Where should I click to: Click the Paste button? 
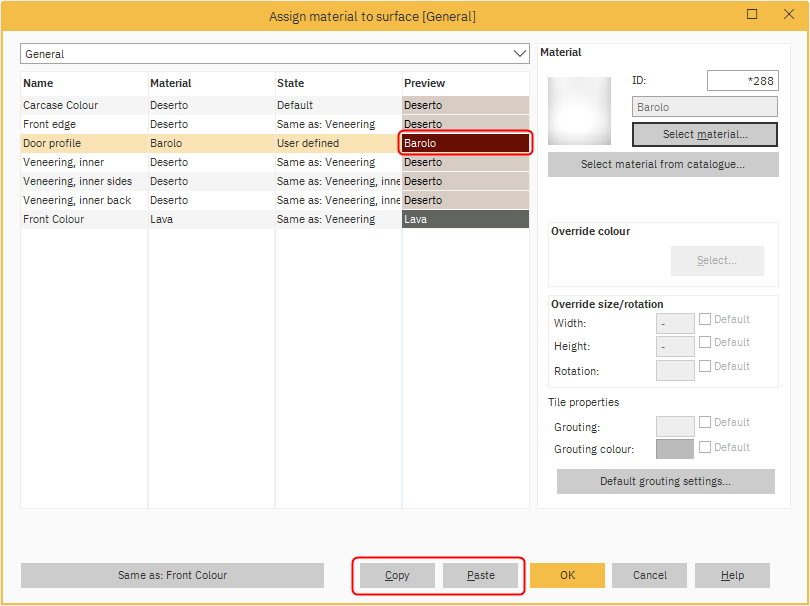tap(481, 575)
